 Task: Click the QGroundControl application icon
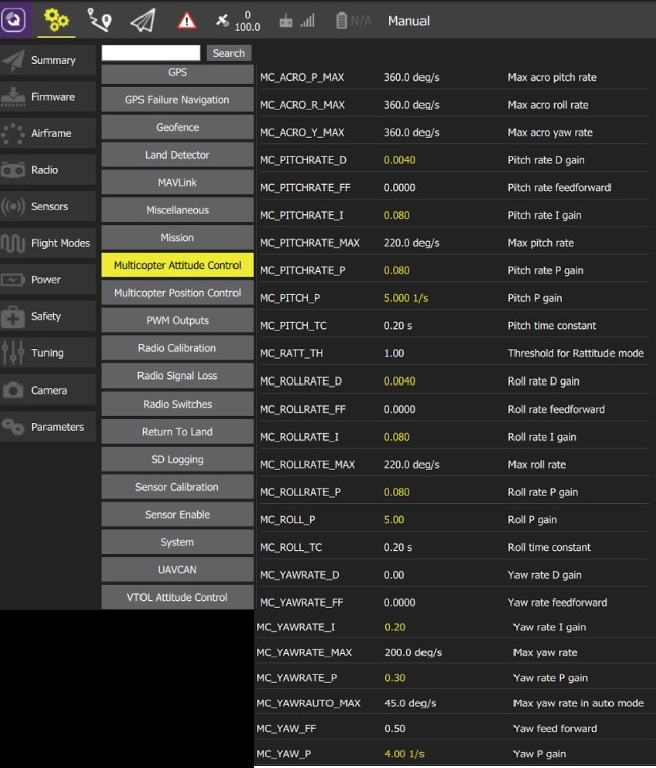coord(18,19)
